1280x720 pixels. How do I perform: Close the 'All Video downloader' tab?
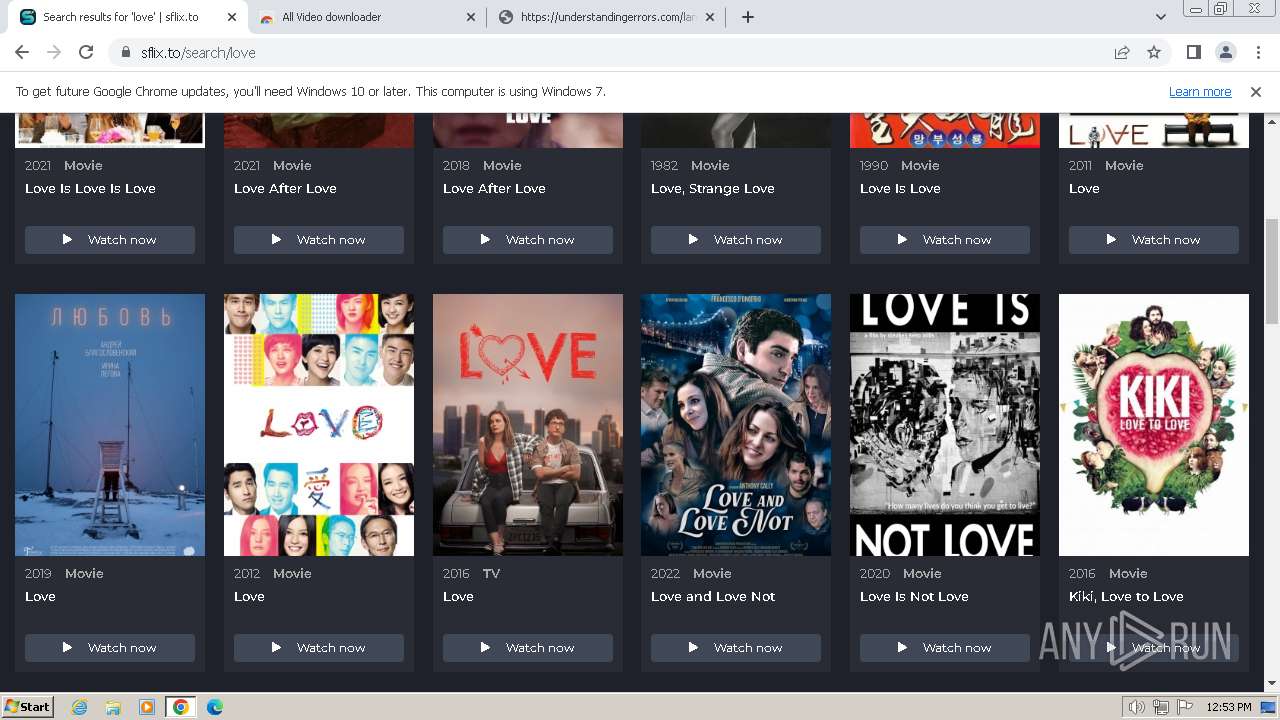click(471, 17)
